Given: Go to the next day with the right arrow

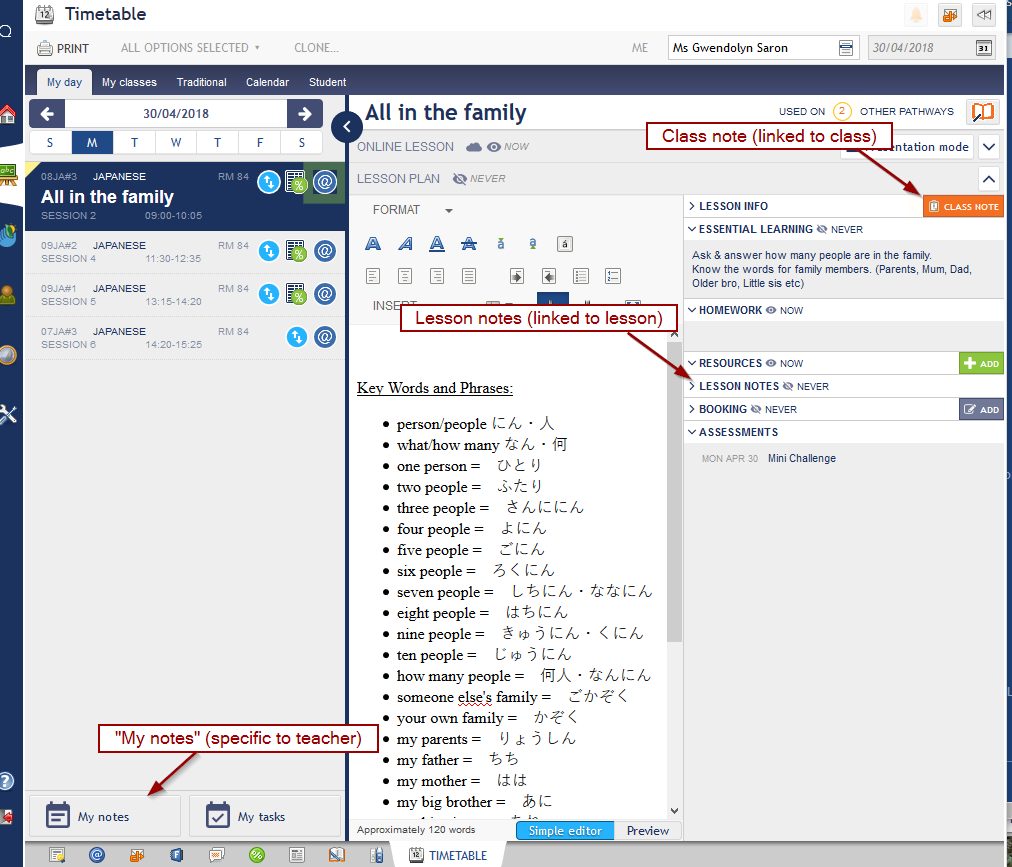Looking at the screenshot, I should click(304, 114).
